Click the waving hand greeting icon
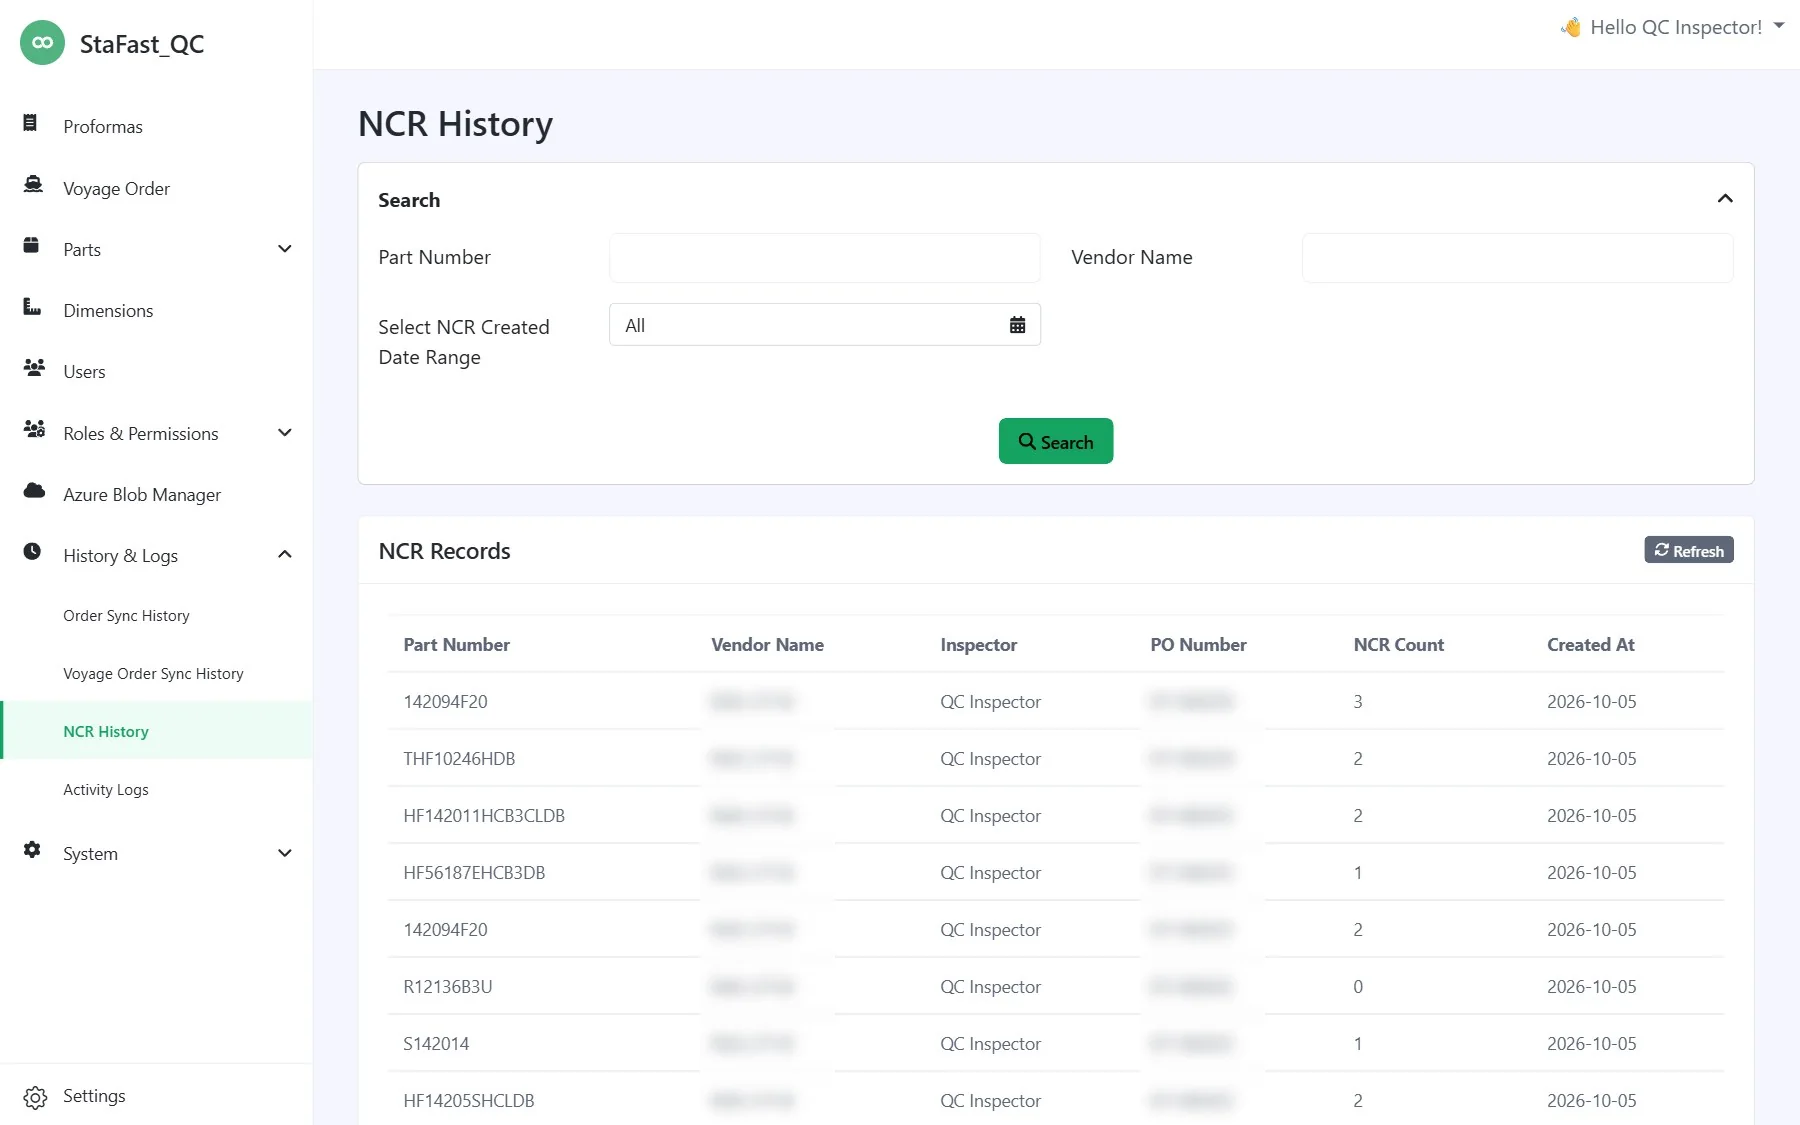The image size is (1800, 1125). pos(1571,27)
